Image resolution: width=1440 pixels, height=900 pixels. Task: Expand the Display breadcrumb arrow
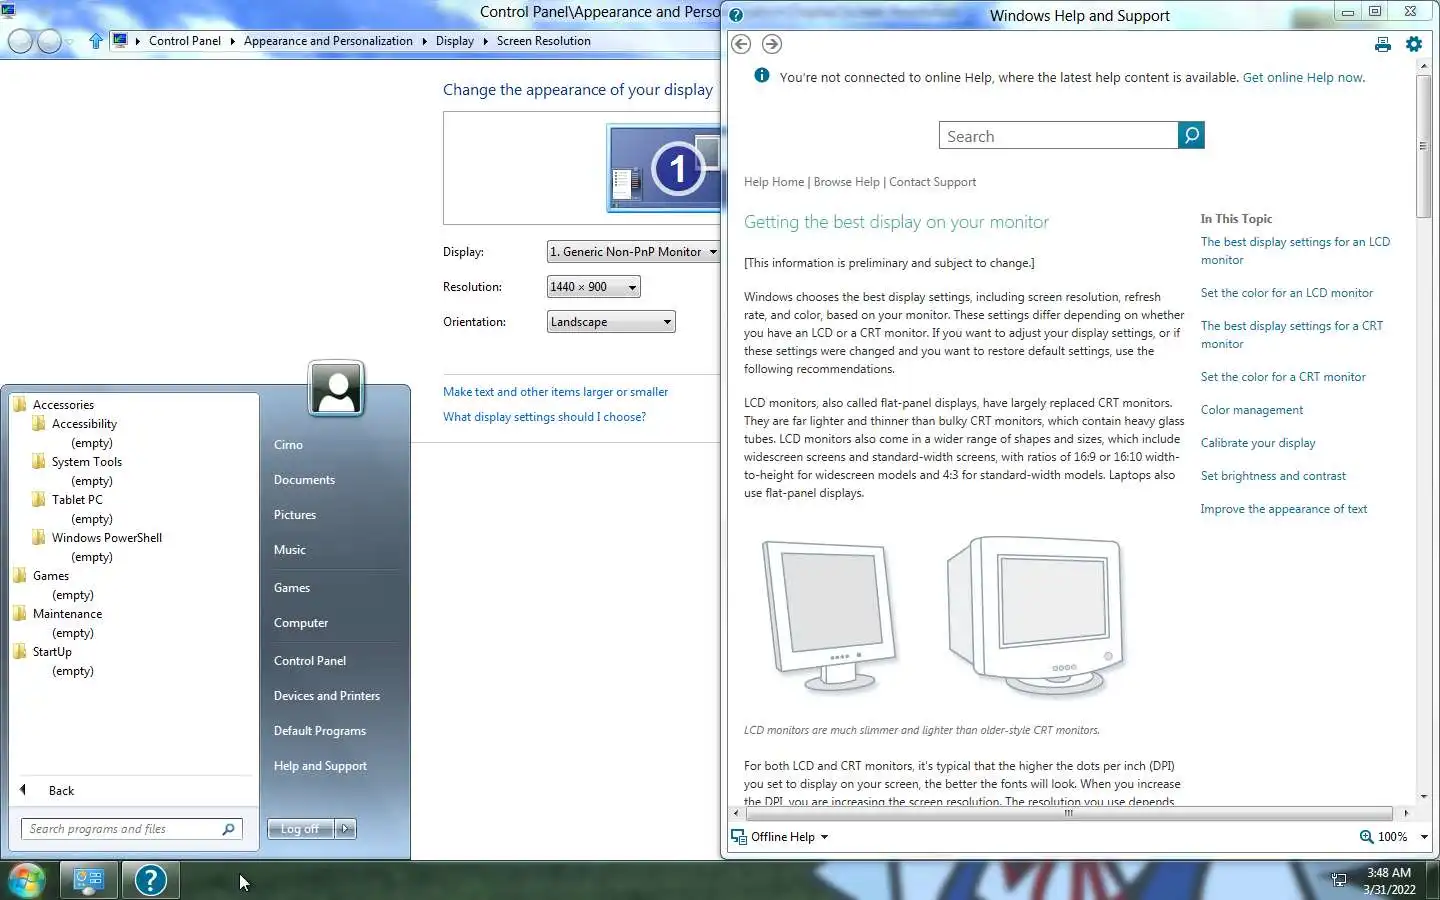tap(485, 41)
